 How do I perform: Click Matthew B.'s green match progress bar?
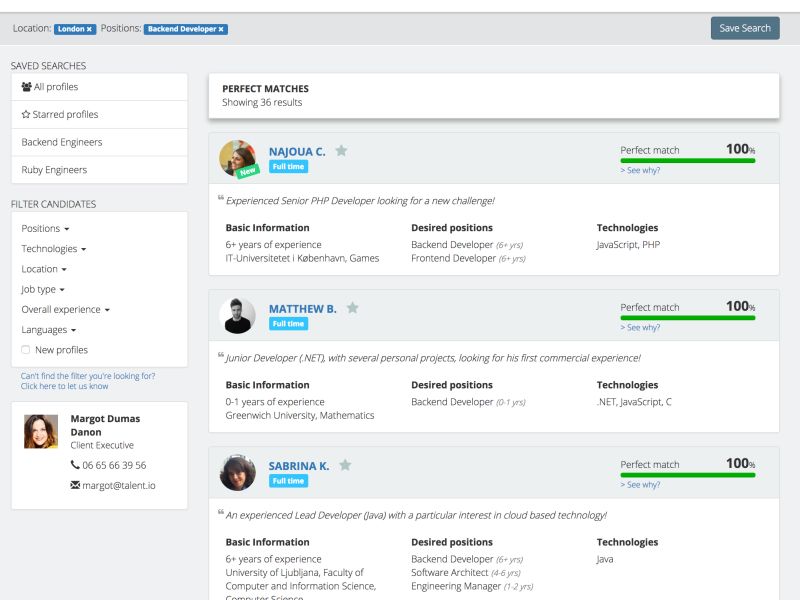[688, 318]
